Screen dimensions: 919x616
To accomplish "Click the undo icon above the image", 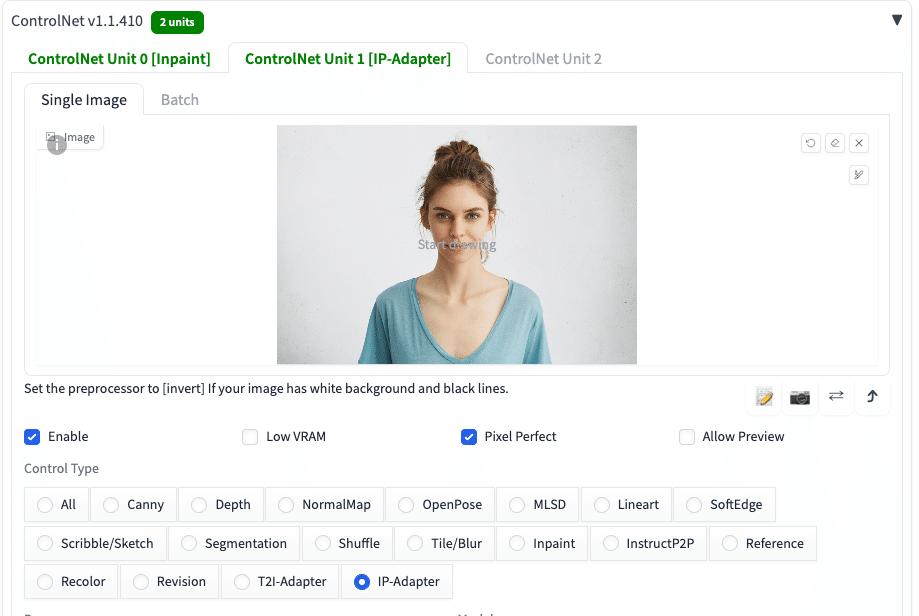I will [811, 143].
